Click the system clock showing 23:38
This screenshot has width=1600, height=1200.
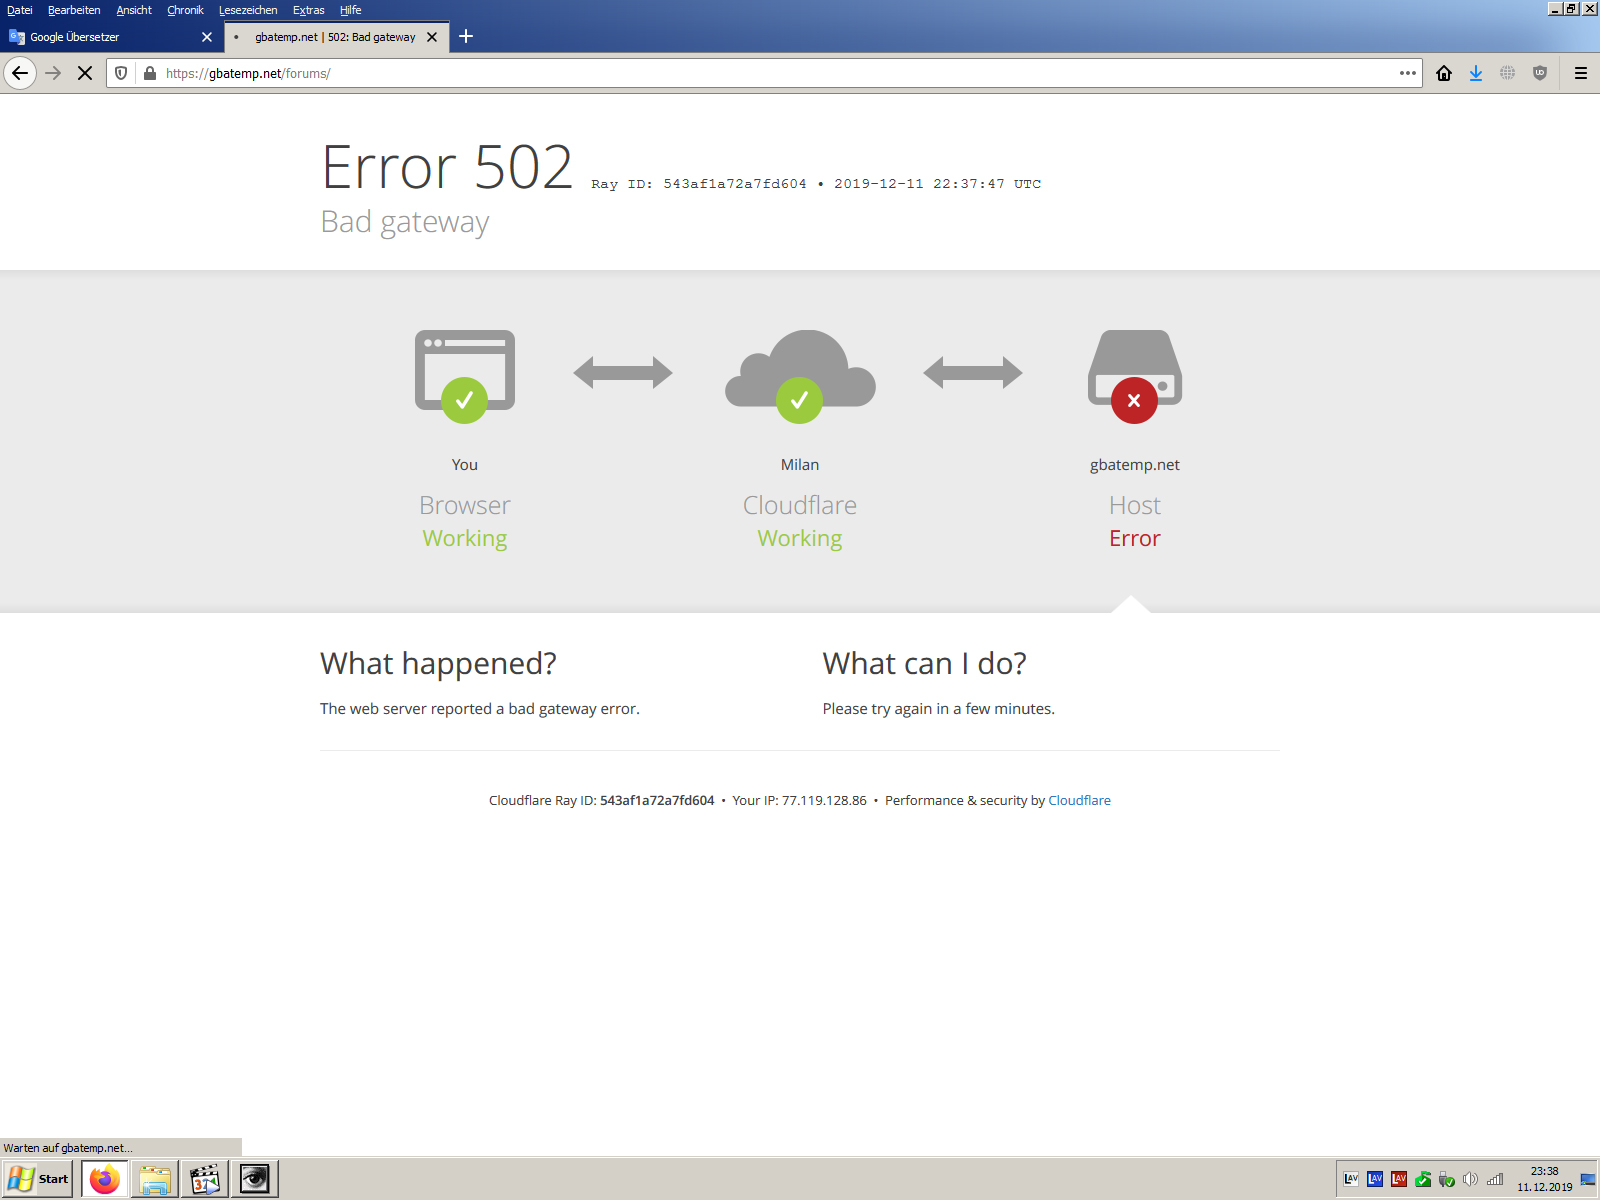[x=1545, y=1171]
